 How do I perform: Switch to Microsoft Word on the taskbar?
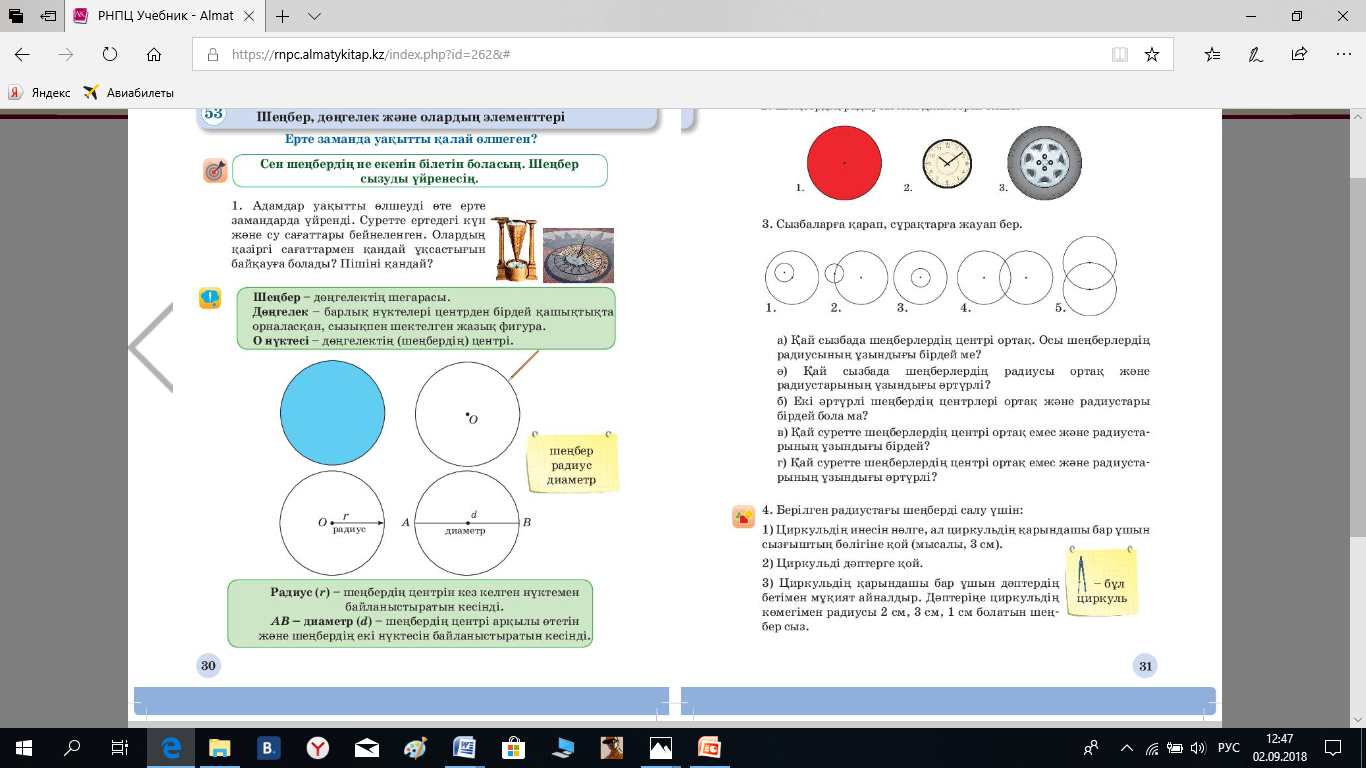465,748
